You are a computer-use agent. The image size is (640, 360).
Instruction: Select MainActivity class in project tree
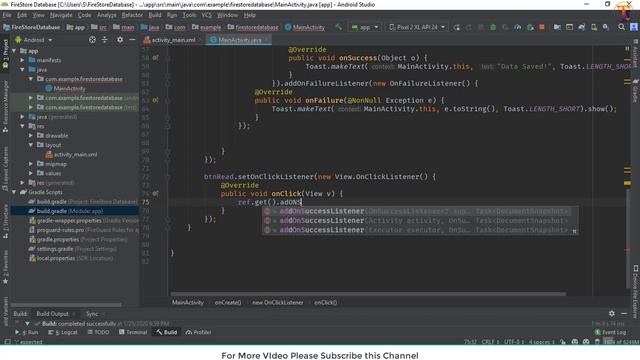pyautogui.click(x=65, y=89)
